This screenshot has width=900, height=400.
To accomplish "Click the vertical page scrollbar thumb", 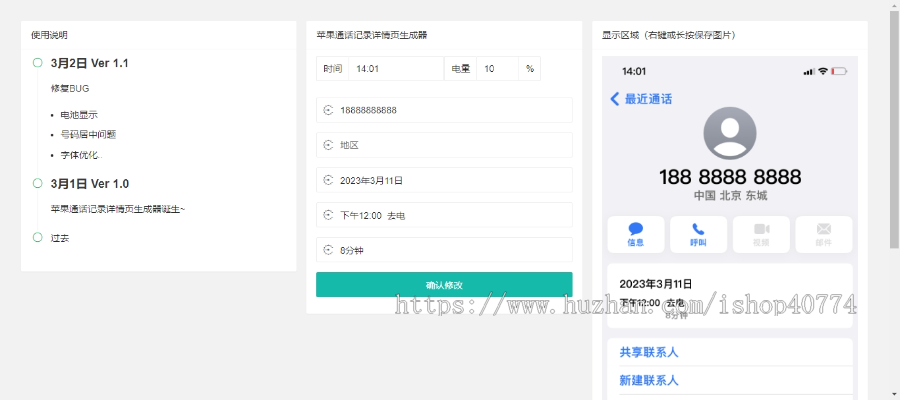I will point(894,130).
